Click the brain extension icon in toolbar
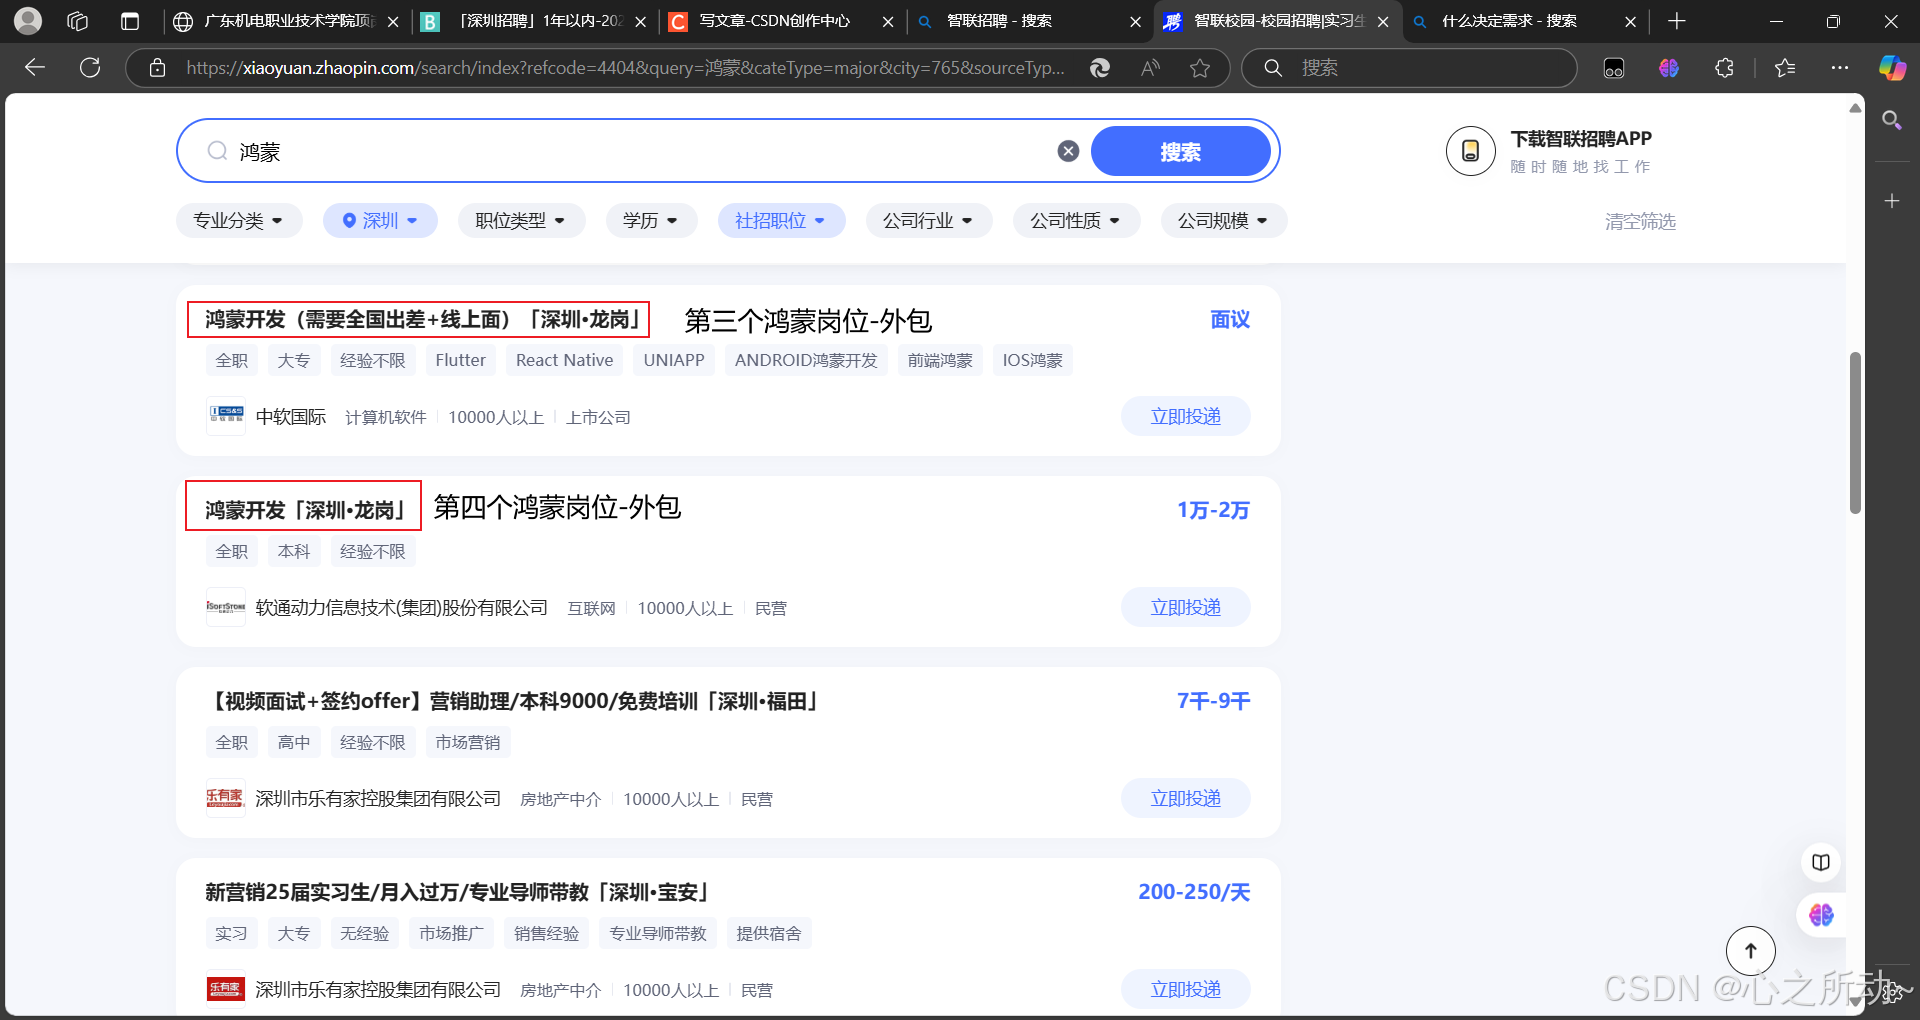Screen dimensions: 1920x1020 point(1669,67)
